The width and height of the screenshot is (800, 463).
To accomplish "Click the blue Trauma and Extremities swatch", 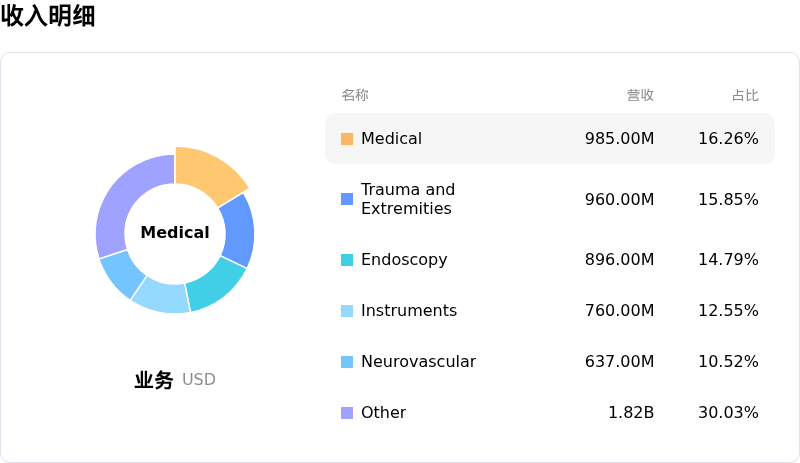I will click(x=347, y=199).
